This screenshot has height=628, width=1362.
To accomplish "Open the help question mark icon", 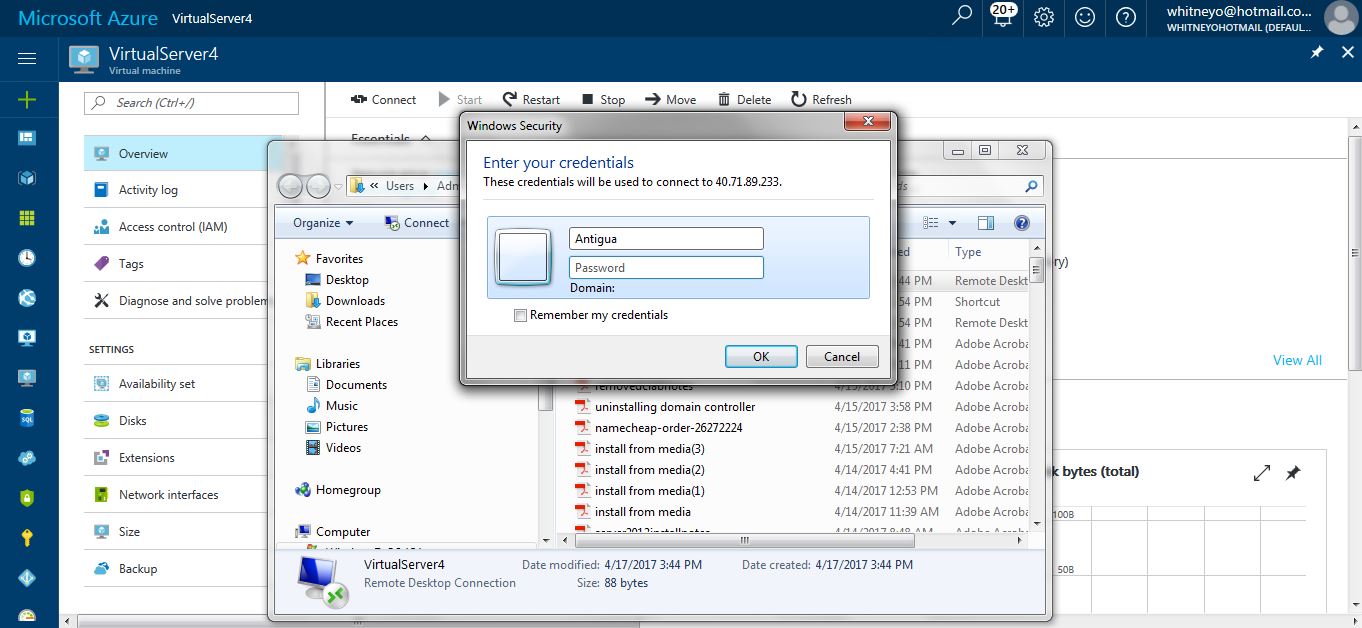I will click(1126, 17).
